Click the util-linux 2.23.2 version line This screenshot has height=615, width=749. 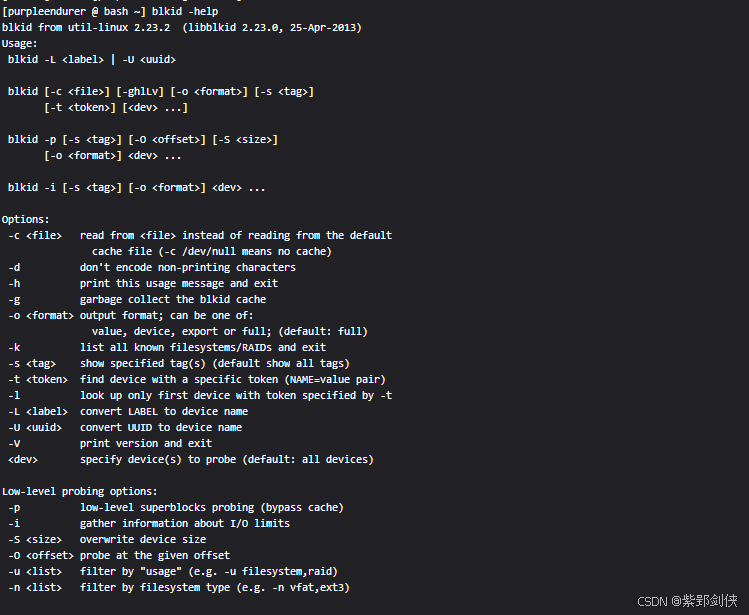pyautogui.click(x=182, y=27)
